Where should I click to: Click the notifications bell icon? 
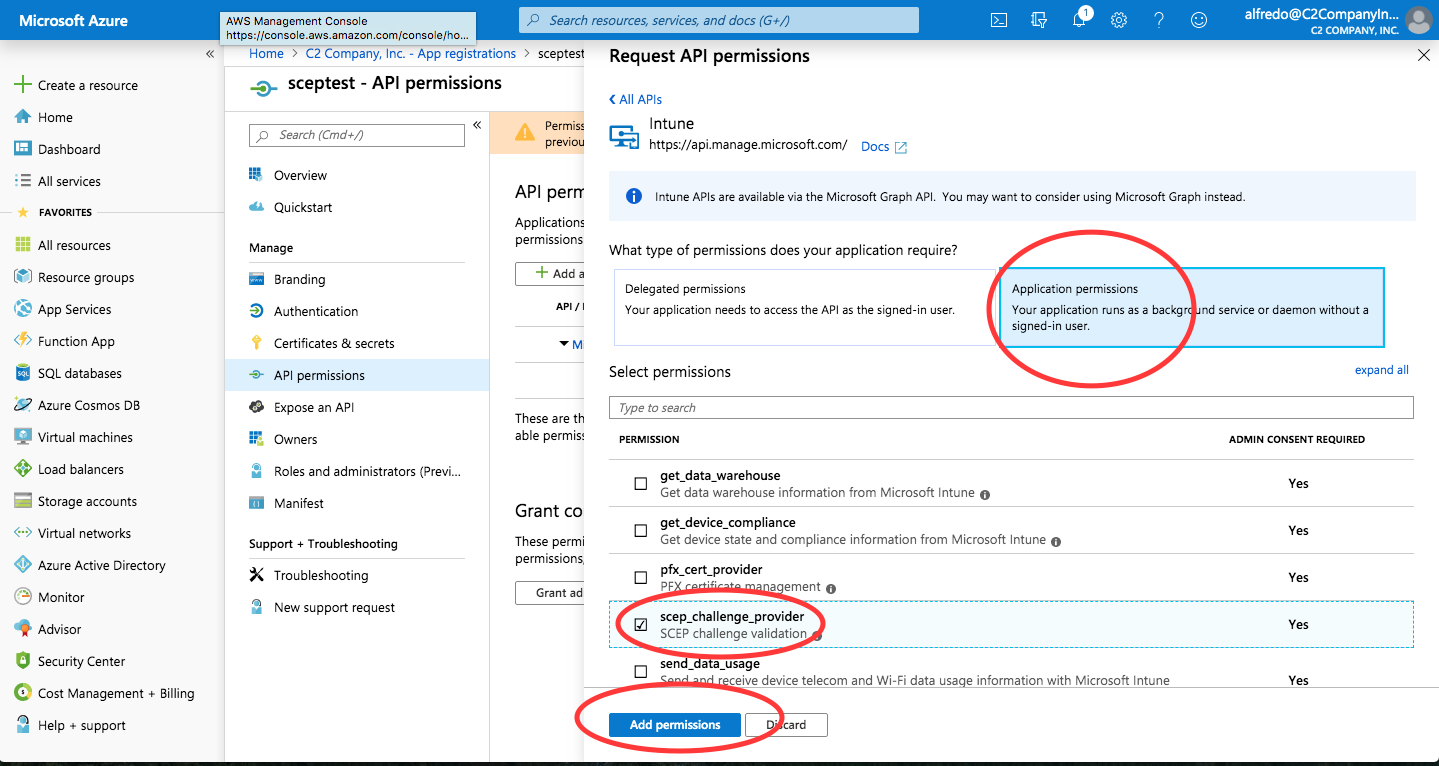[1079, 20]
